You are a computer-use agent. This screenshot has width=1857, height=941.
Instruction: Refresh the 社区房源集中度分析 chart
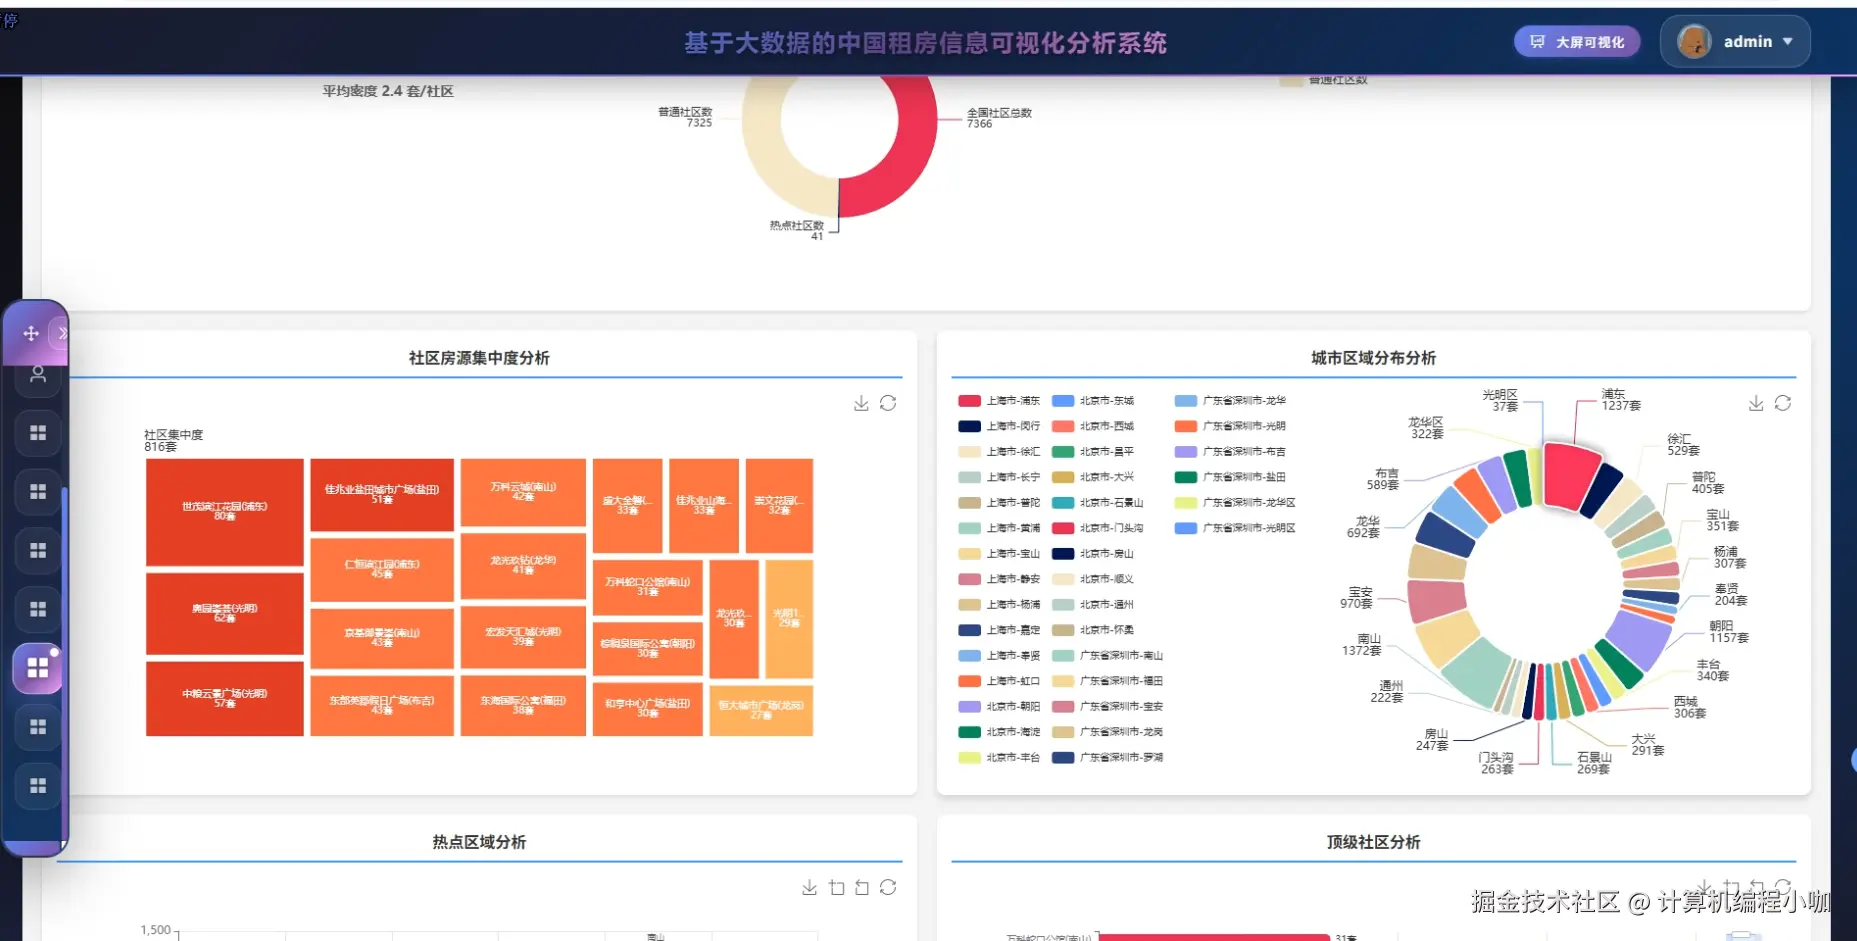click(x=889, y=403)
